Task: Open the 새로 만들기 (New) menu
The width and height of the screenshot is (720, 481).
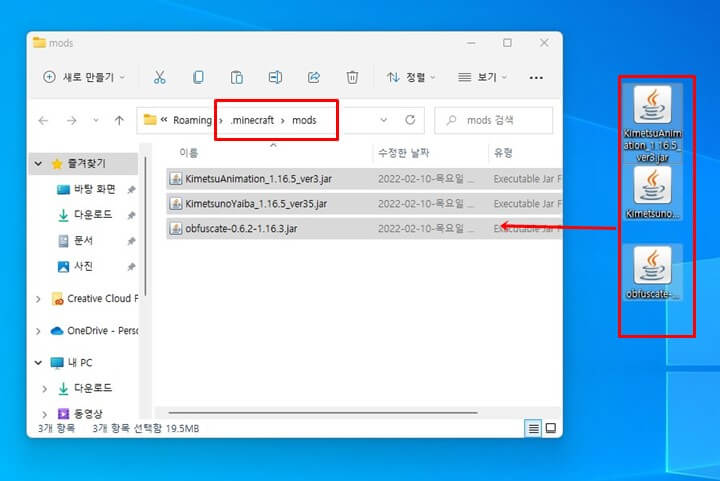Action: pos(84,77)
